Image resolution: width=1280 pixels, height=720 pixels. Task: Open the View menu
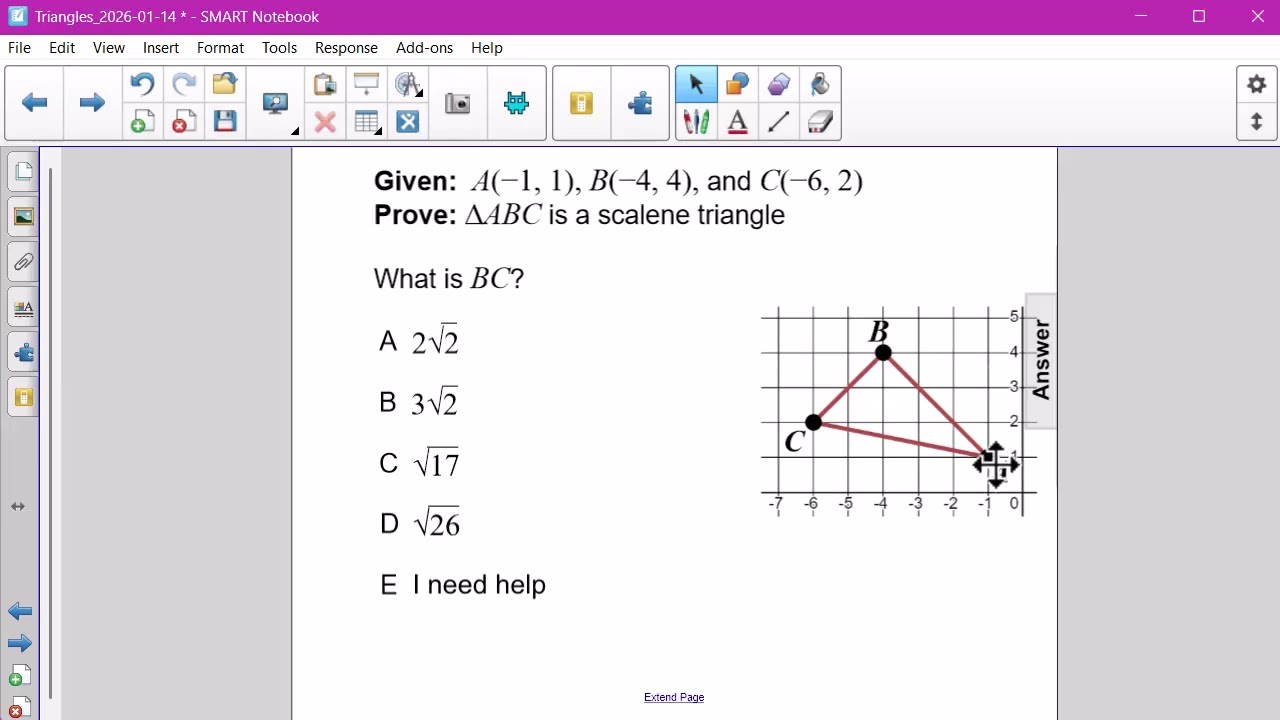point(109,48)
